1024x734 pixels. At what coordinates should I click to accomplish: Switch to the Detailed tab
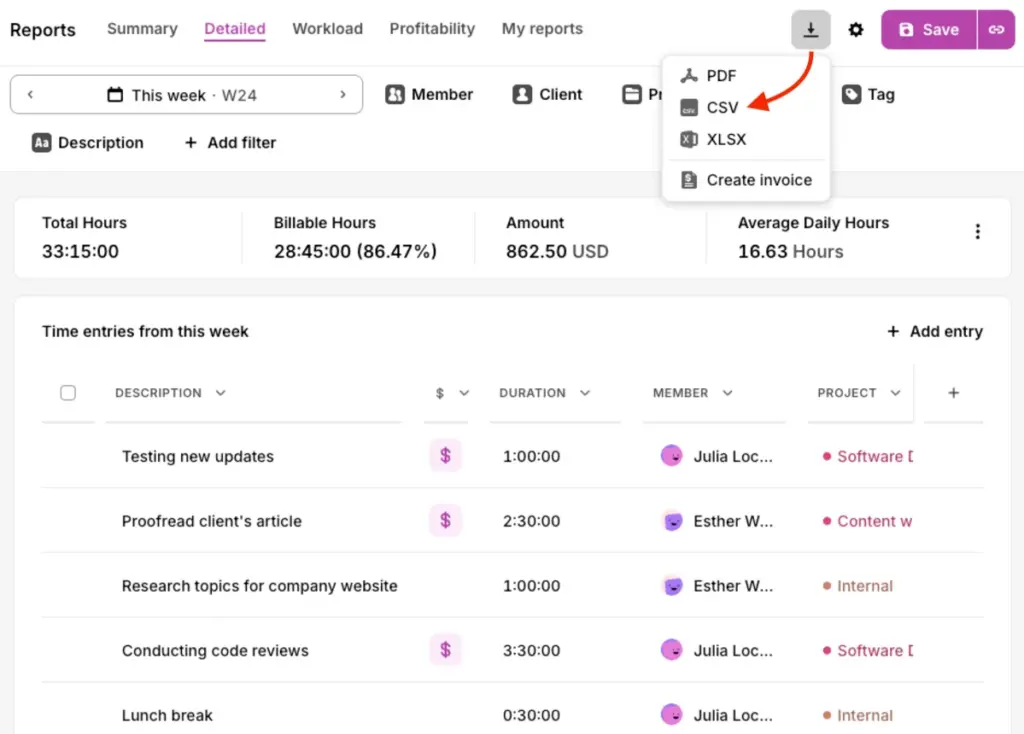point(234,29)
